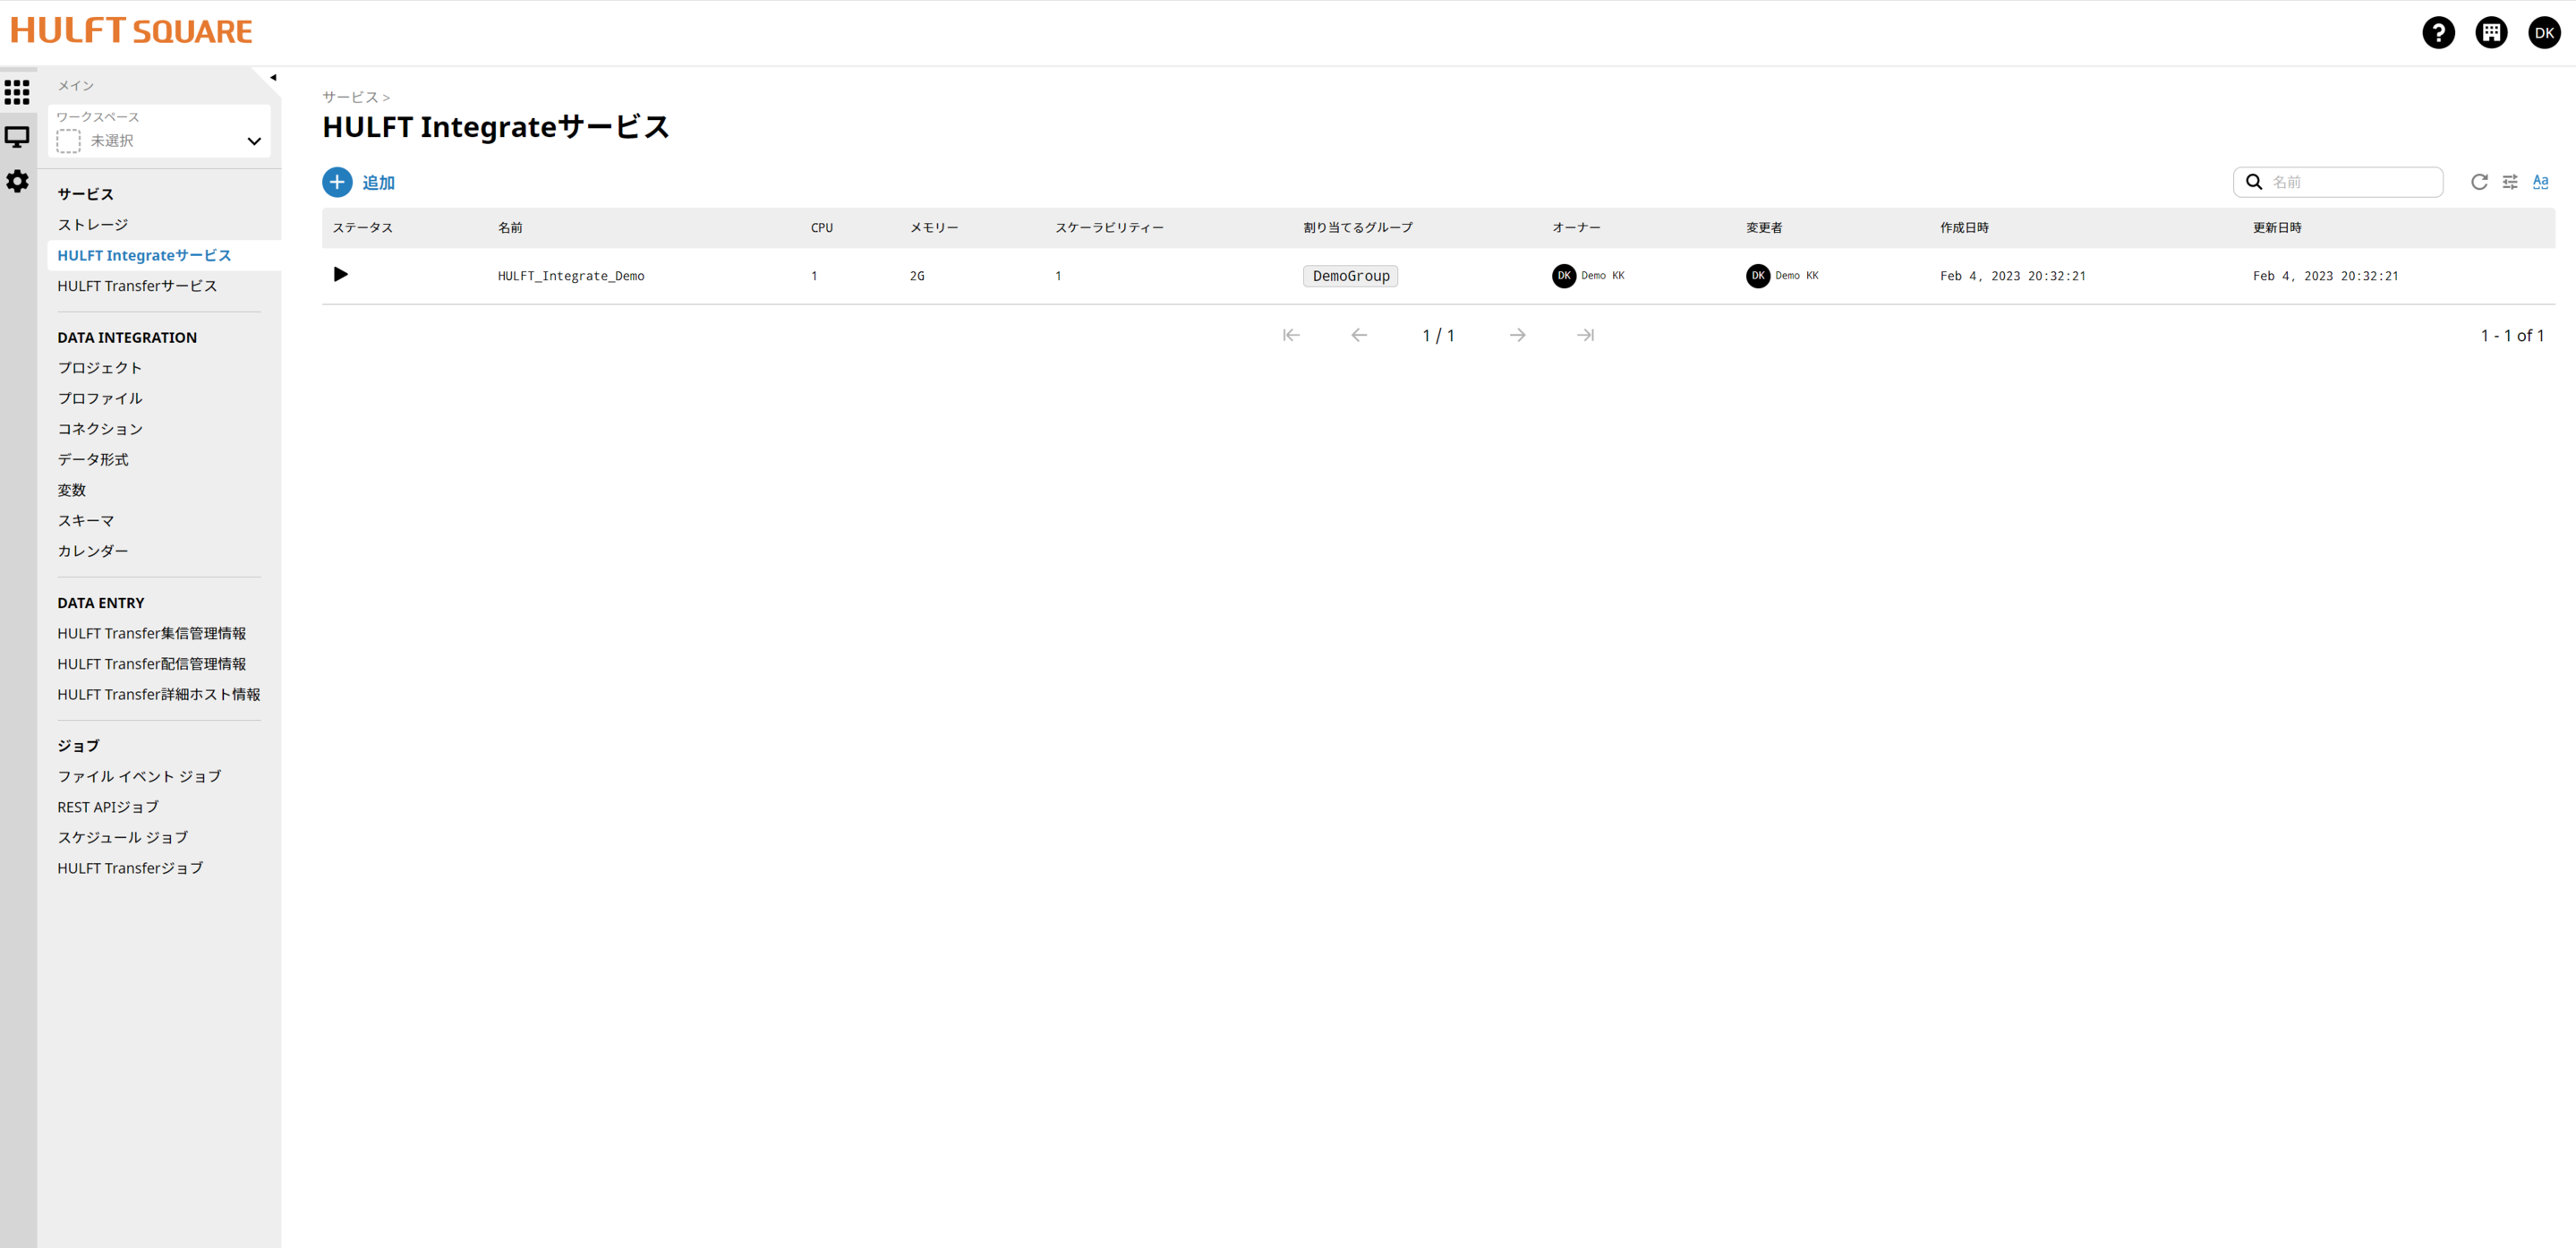Screen dimensions: 2576x1248
Task: Open コネクション in the sidebar
Action: pos(100,429)
